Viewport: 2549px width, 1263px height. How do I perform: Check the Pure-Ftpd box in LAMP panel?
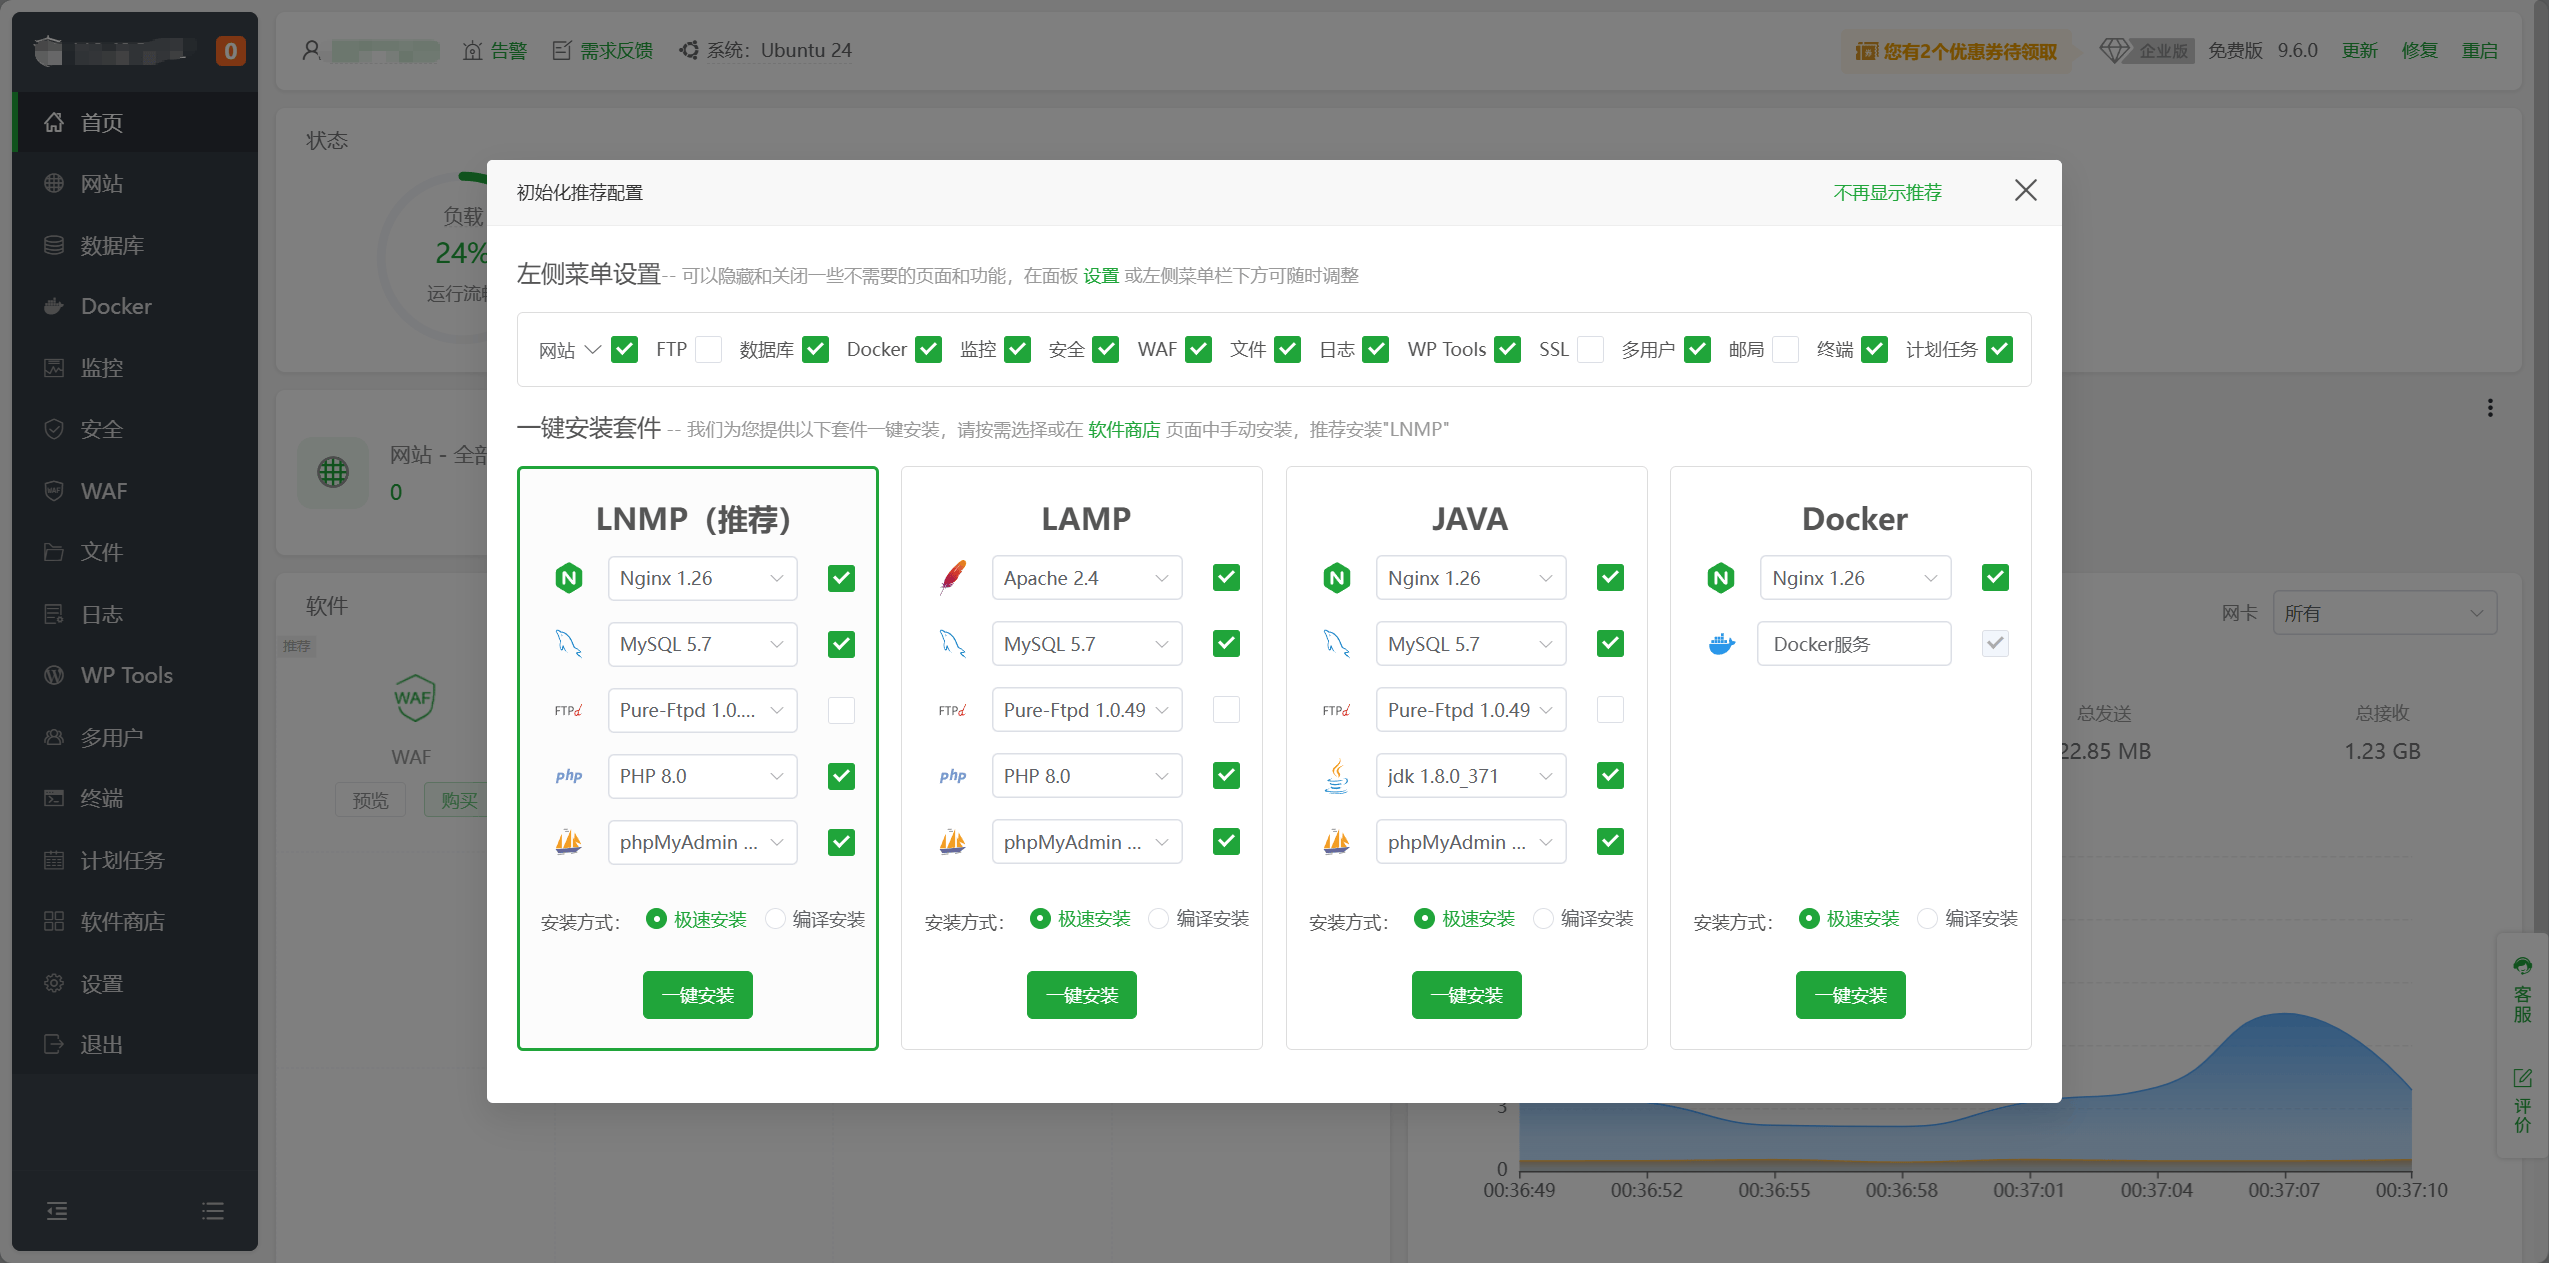tap(1226, 710)
